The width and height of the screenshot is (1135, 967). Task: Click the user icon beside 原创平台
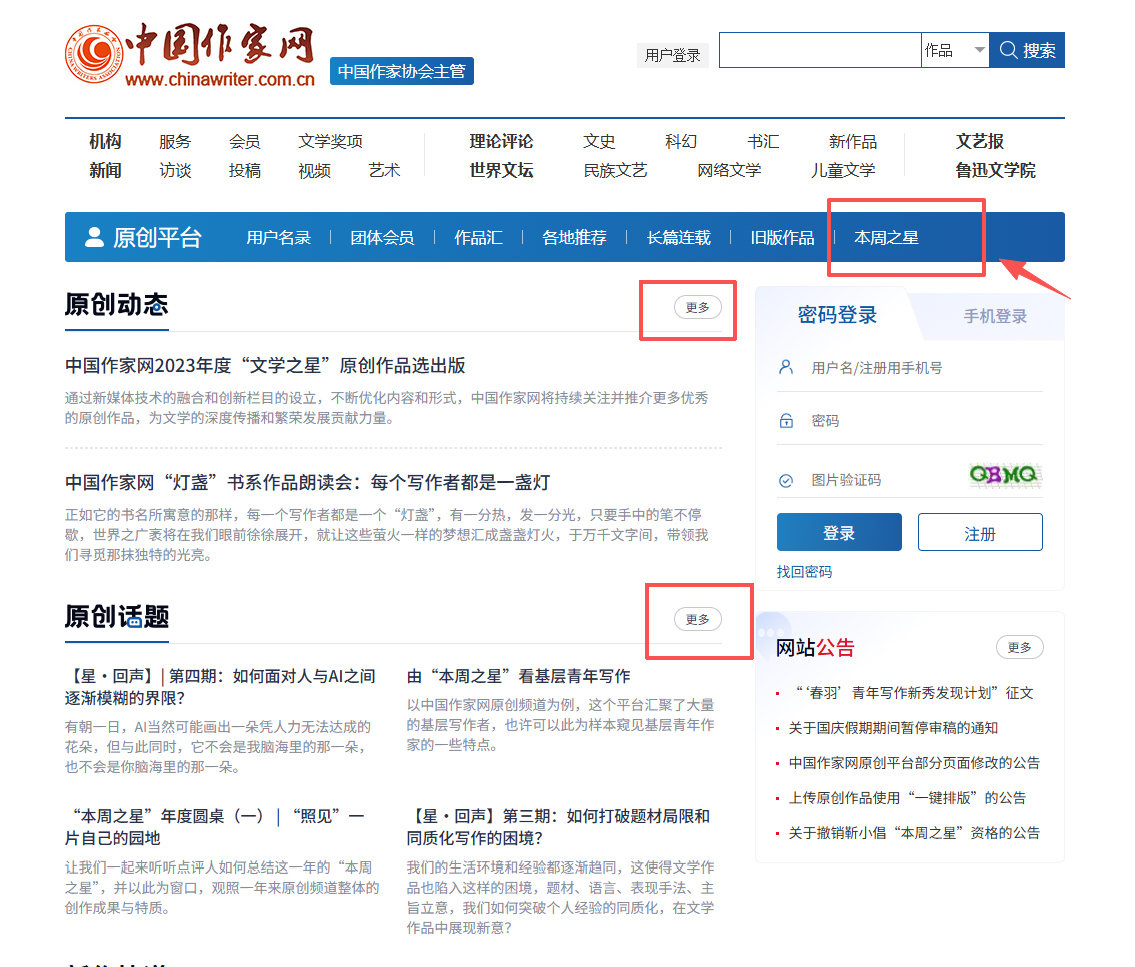pos(95,237)
